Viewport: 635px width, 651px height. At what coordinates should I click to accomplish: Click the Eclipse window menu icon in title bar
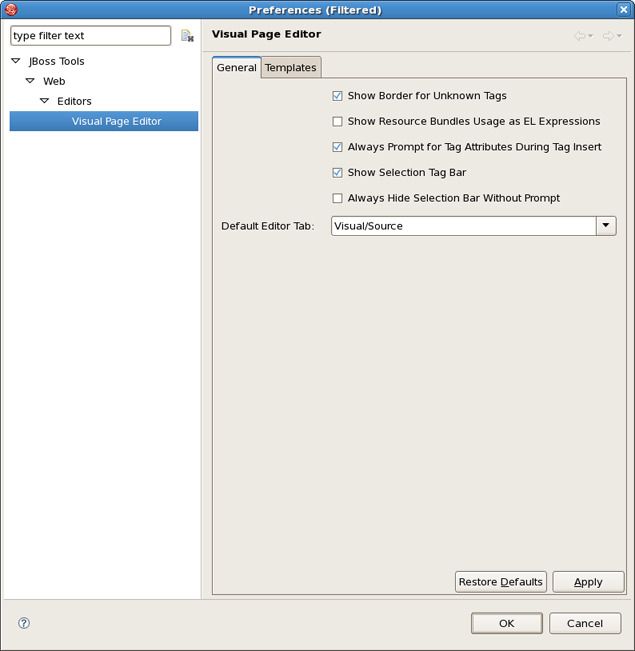(x=11, y=10)
